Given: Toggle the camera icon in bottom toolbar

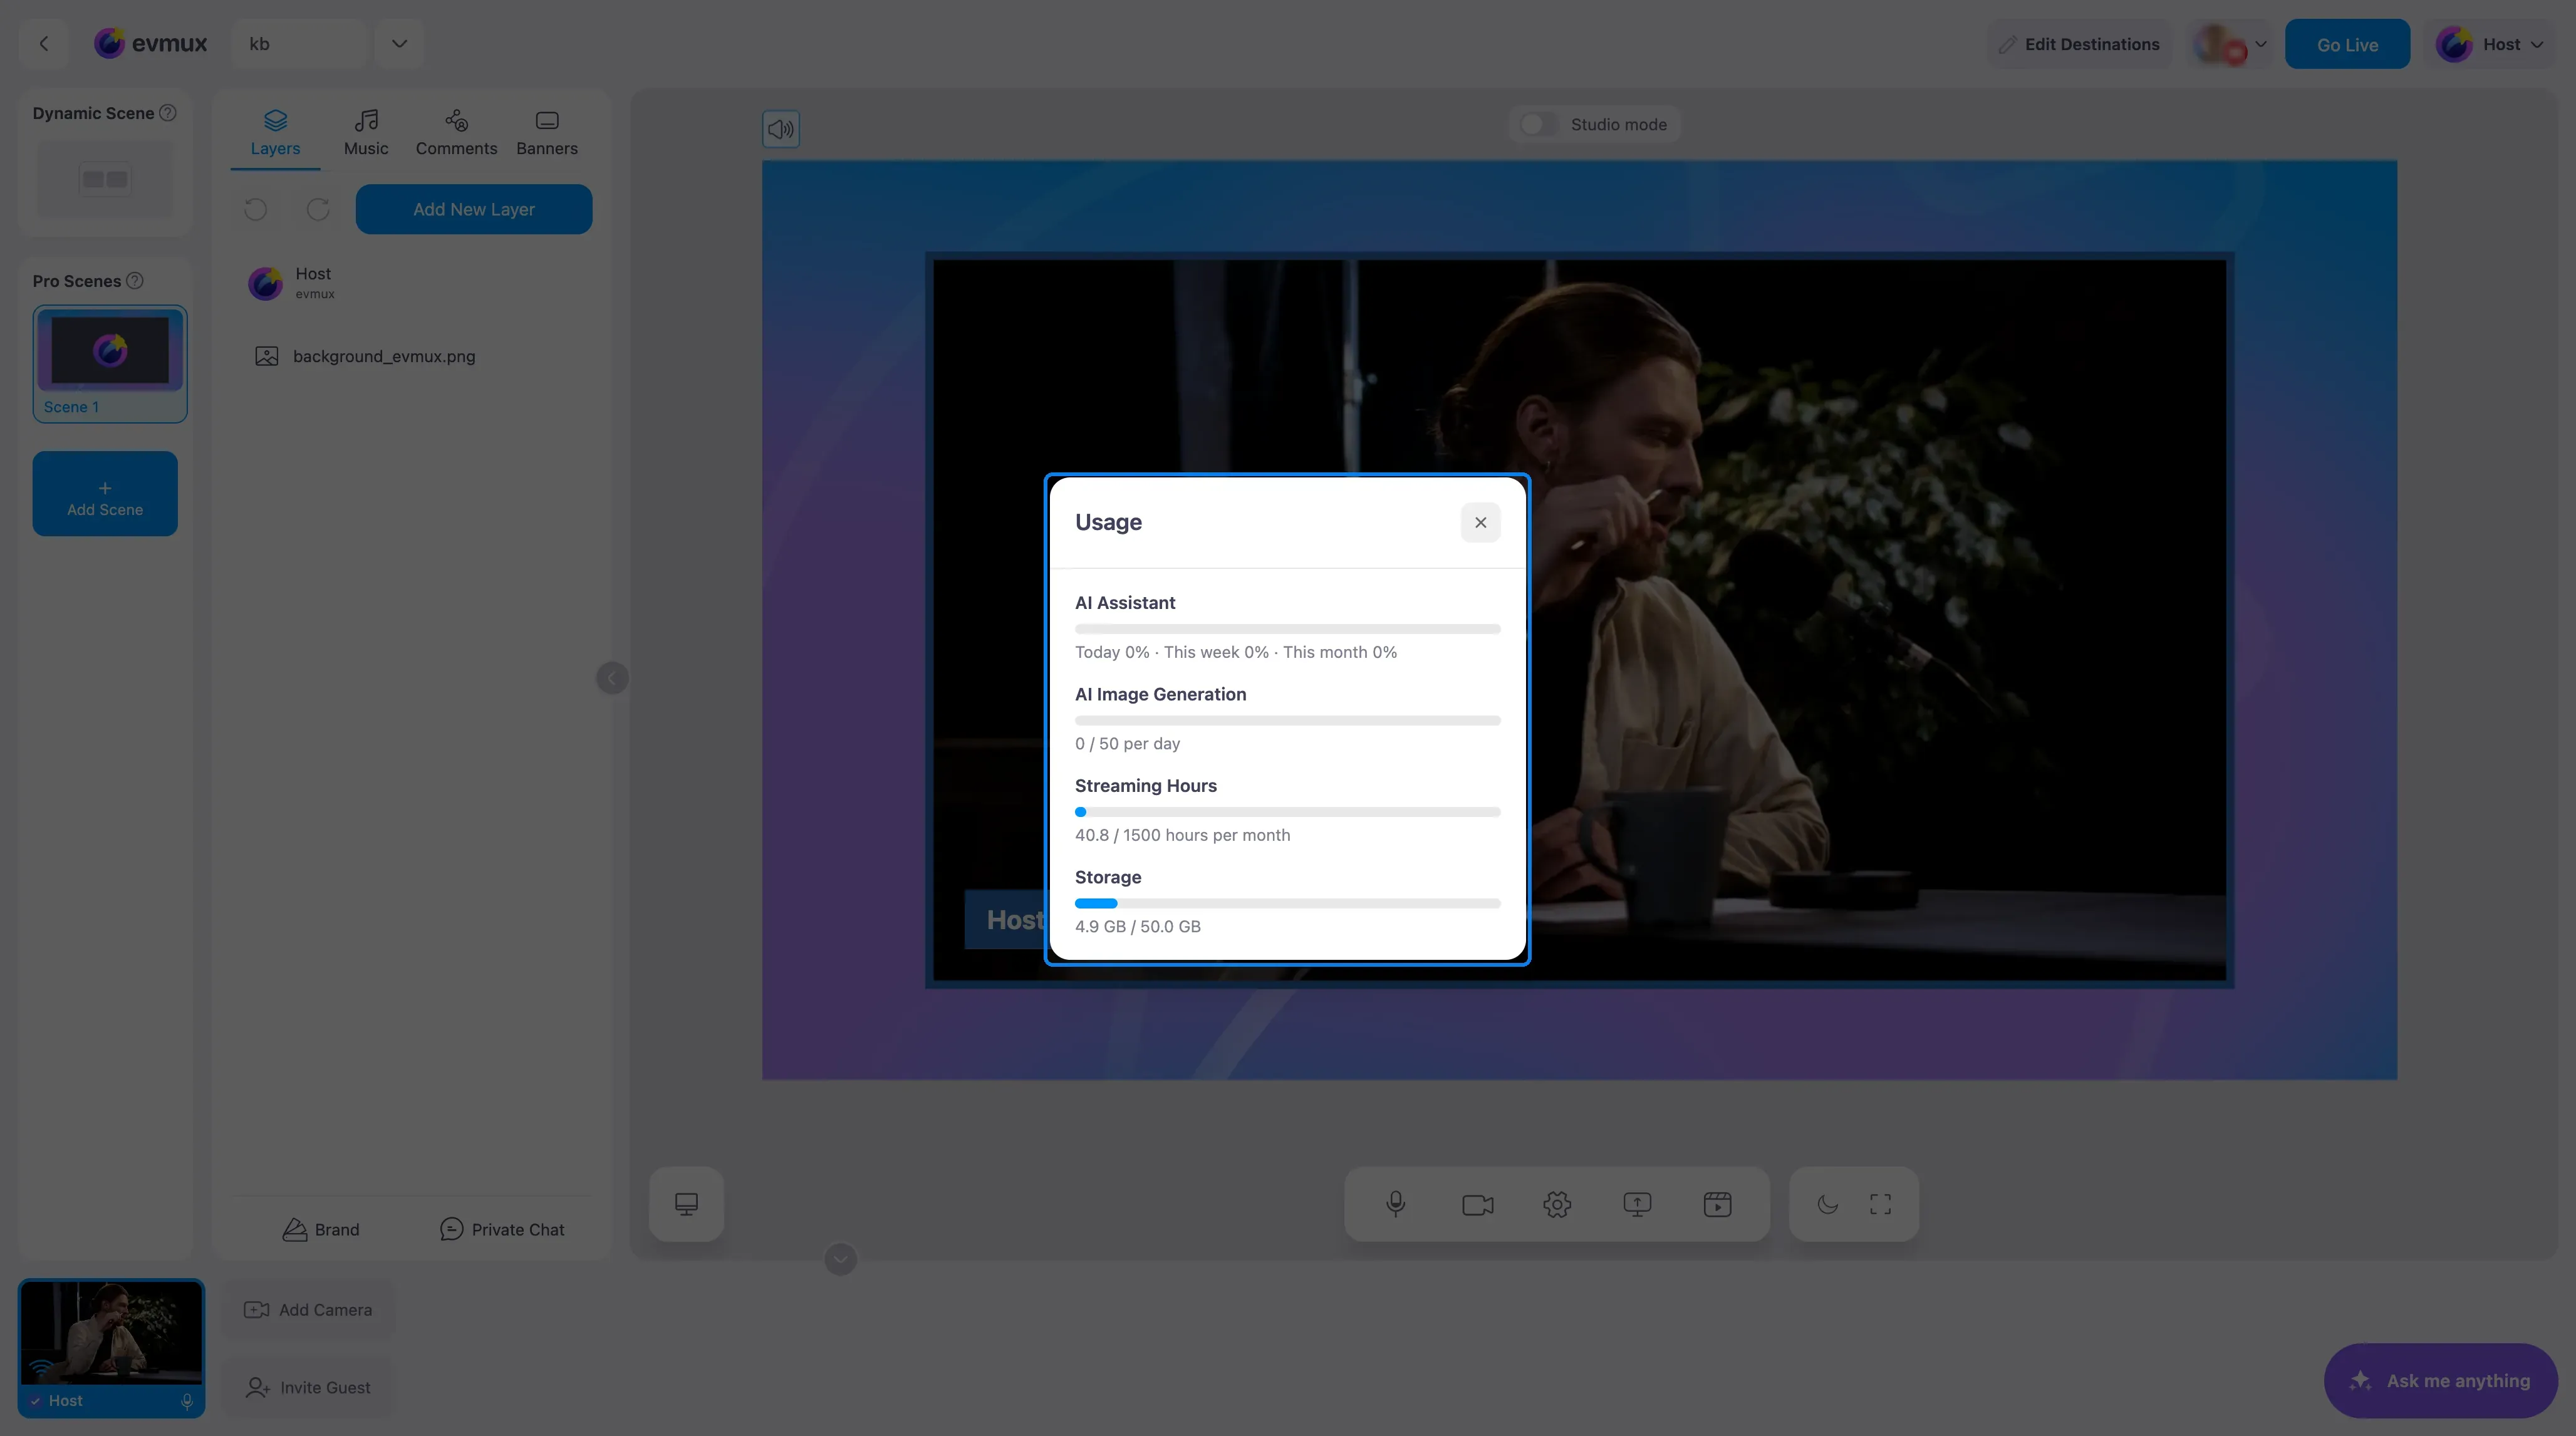Looking at the screenshot, I should coord(1477,1204).
